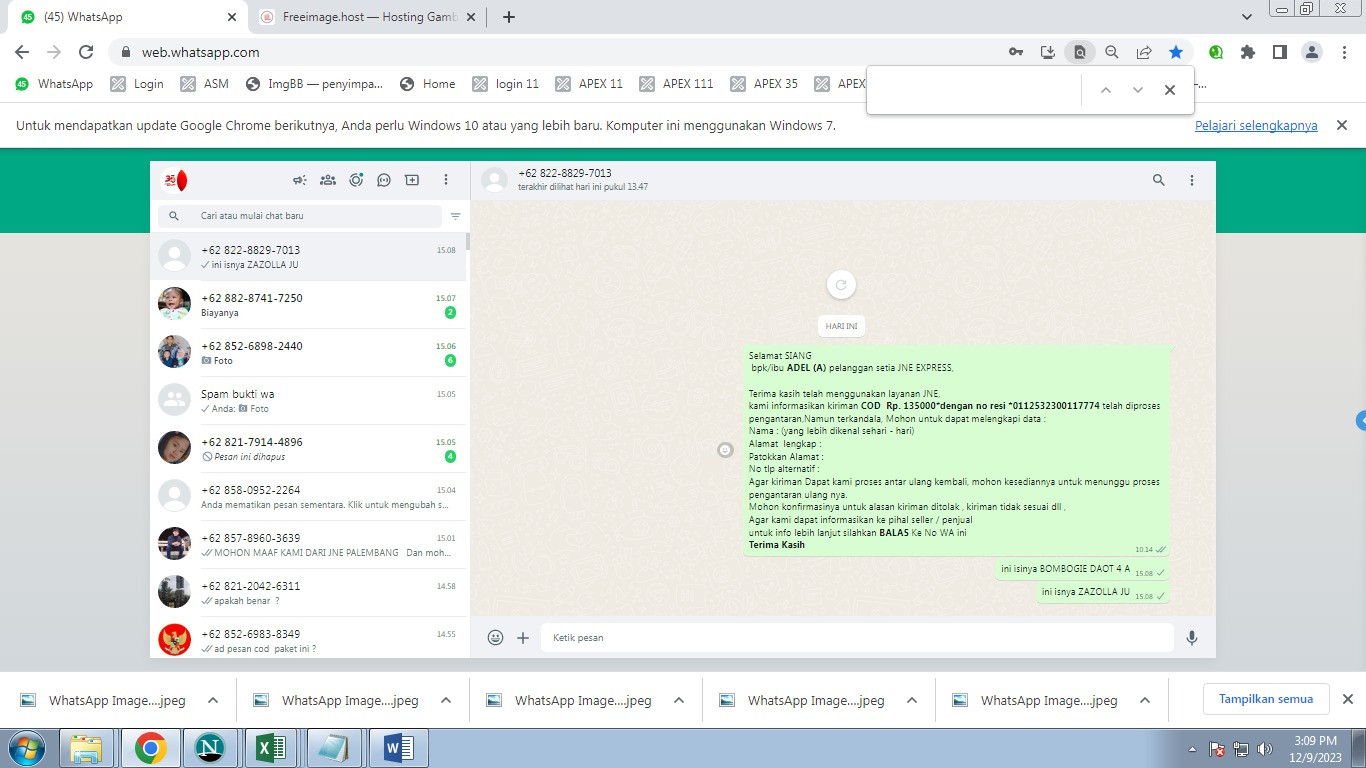Go to previous find result
This screenshot has height=768, width=1366.
click(1106, 90)
